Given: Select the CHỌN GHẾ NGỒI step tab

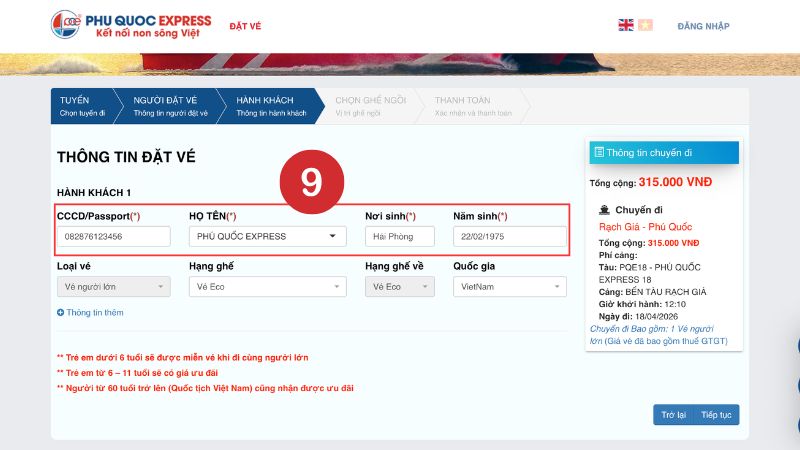Looking at the screenshot, I should [x=370, y=106].
